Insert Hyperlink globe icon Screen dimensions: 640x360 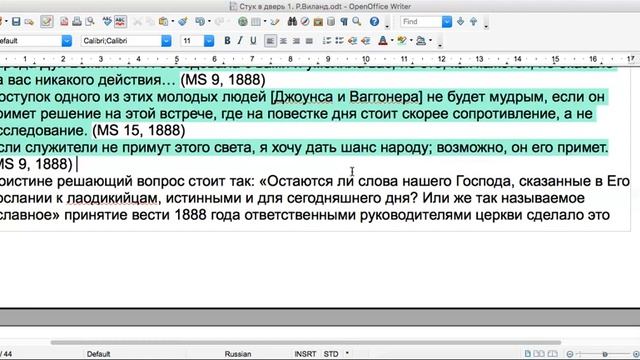click(243, 22)
